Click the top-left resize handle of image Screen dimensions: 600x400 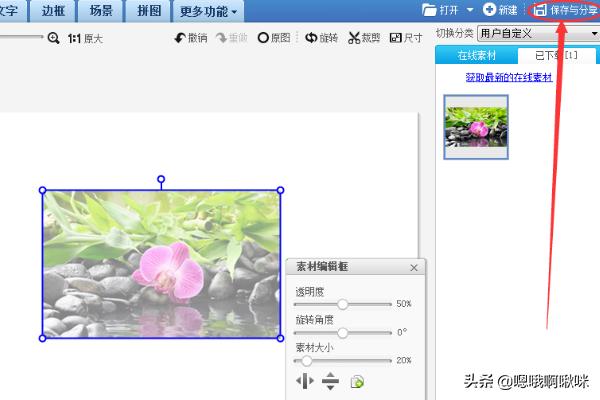point(42,190)
